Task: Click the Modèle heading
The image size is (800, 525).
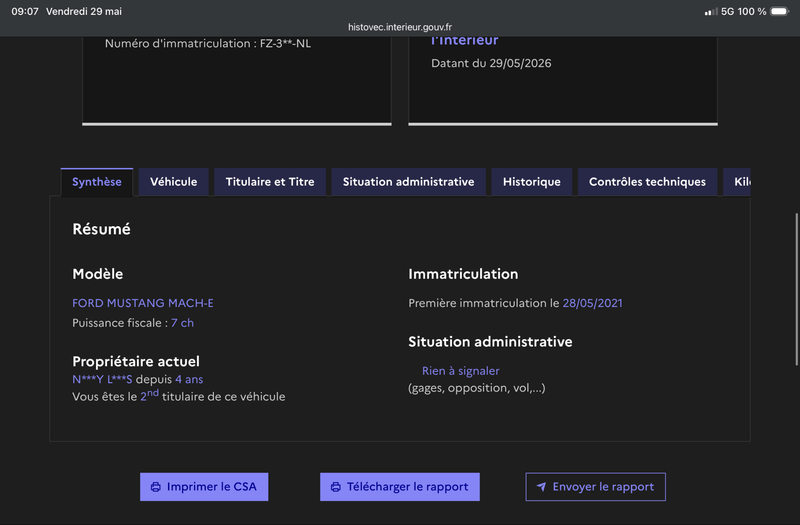Action: pos(97,274)
